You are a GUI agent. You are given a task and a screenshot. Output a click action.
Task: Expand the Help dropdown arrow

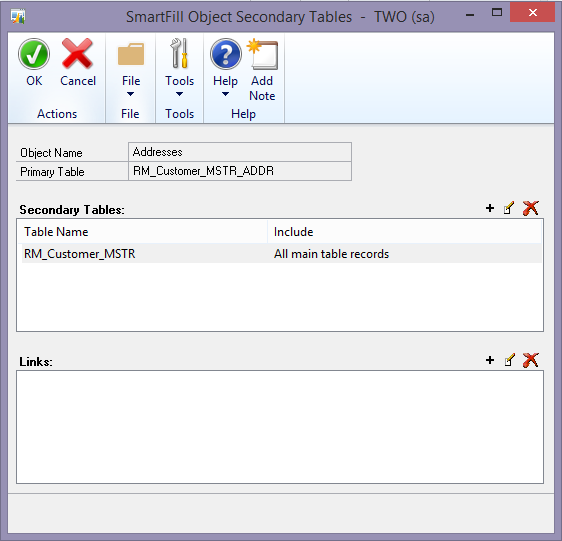coord(225,94)
